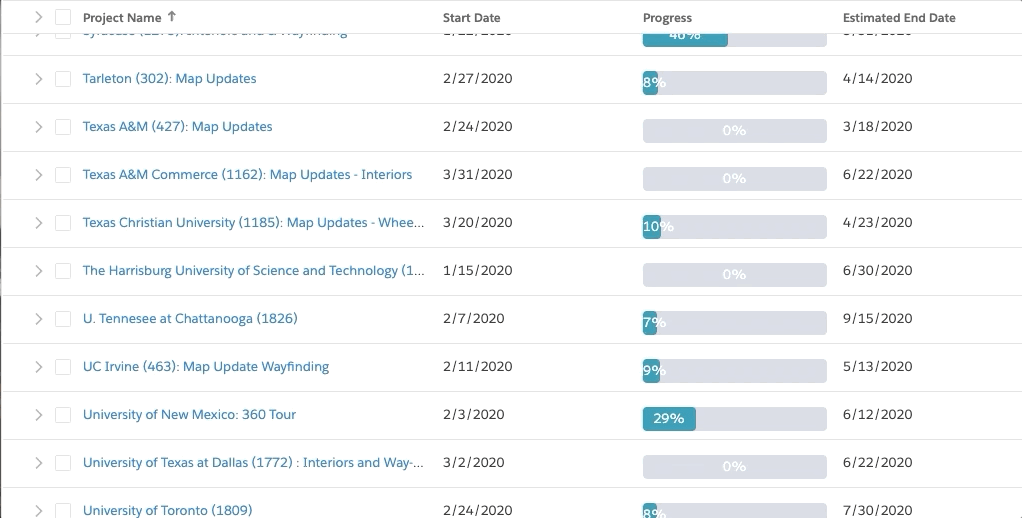The height and width of the screenshot is (518, 1022).
Task: Expand the Tarleton (302) row
Action: pyautogui.click(x=38, y=79)
